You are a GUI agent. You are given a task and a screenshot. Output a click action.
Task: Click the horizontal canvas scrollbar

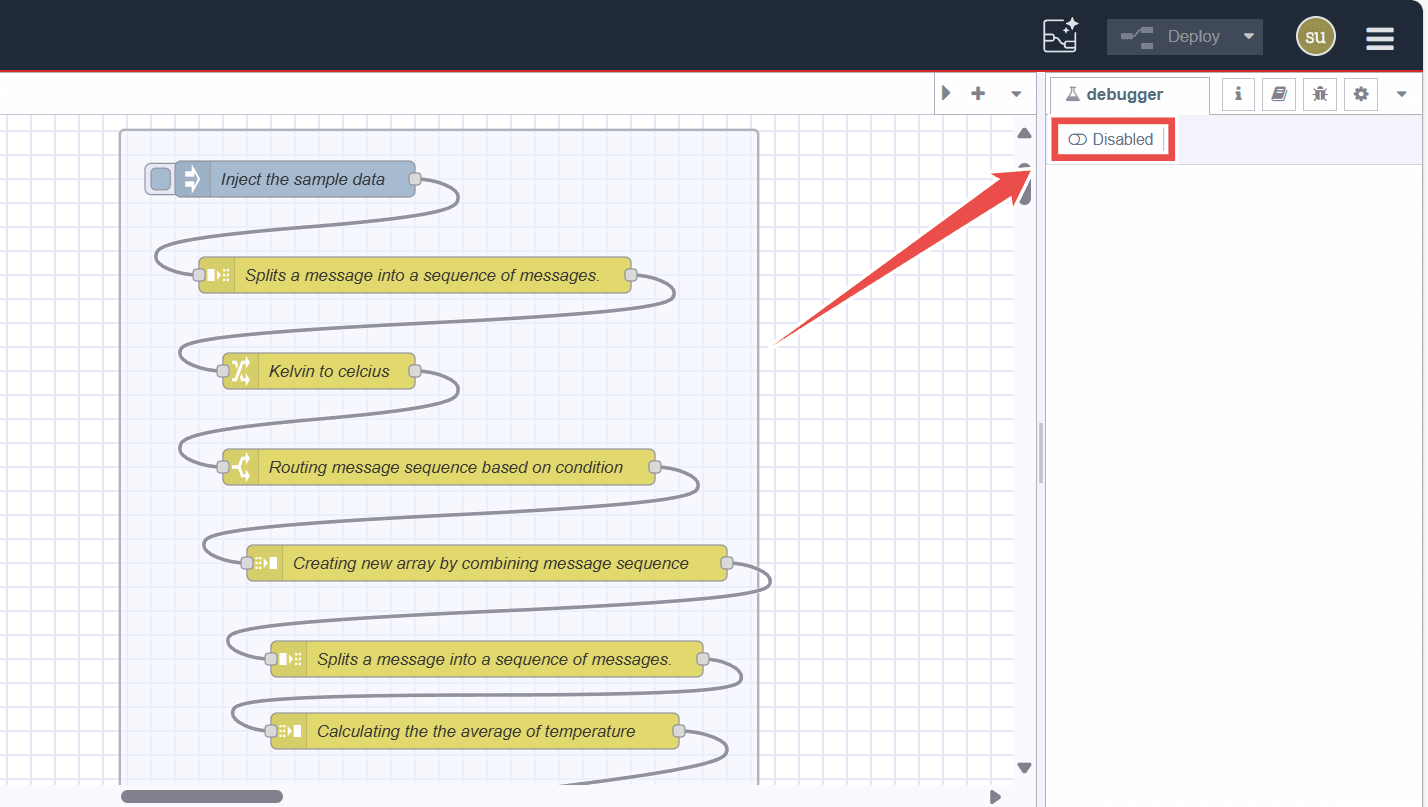[x=202, y=795]
